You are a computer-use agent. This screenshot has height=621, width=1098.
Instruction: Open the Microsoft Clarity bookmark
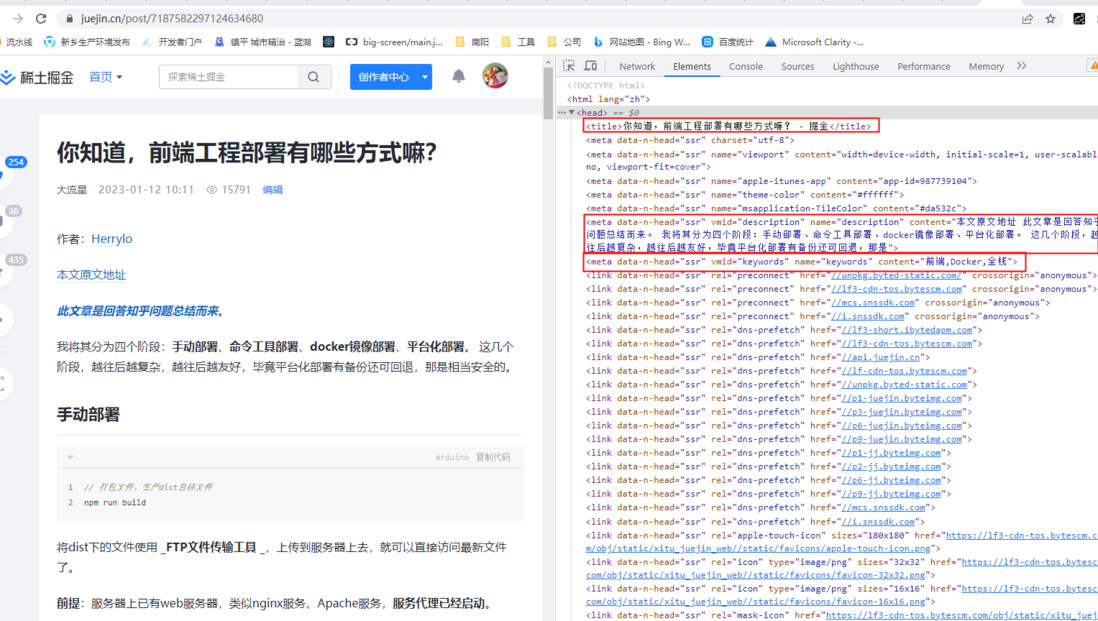814,42
